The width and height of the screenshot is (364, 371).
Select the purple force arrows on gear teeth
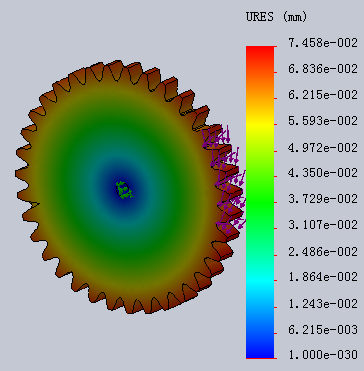(x=224, y=179)
